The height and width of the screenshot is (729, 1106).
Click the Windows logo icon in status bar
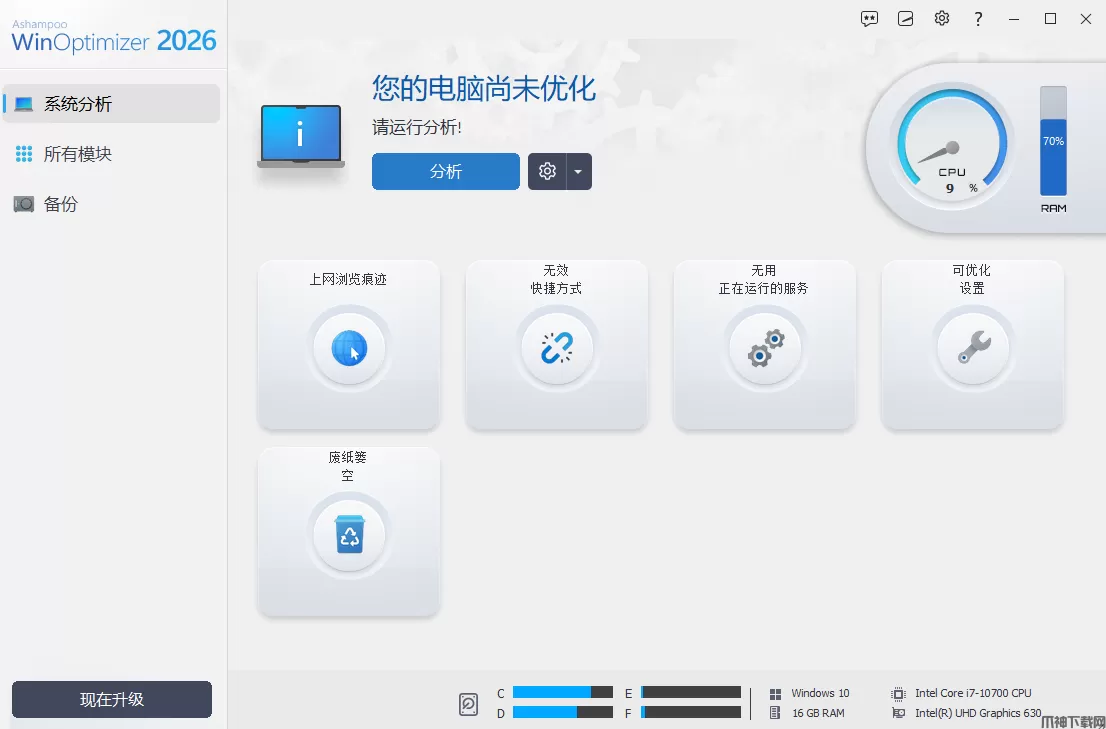pos(775,694)
